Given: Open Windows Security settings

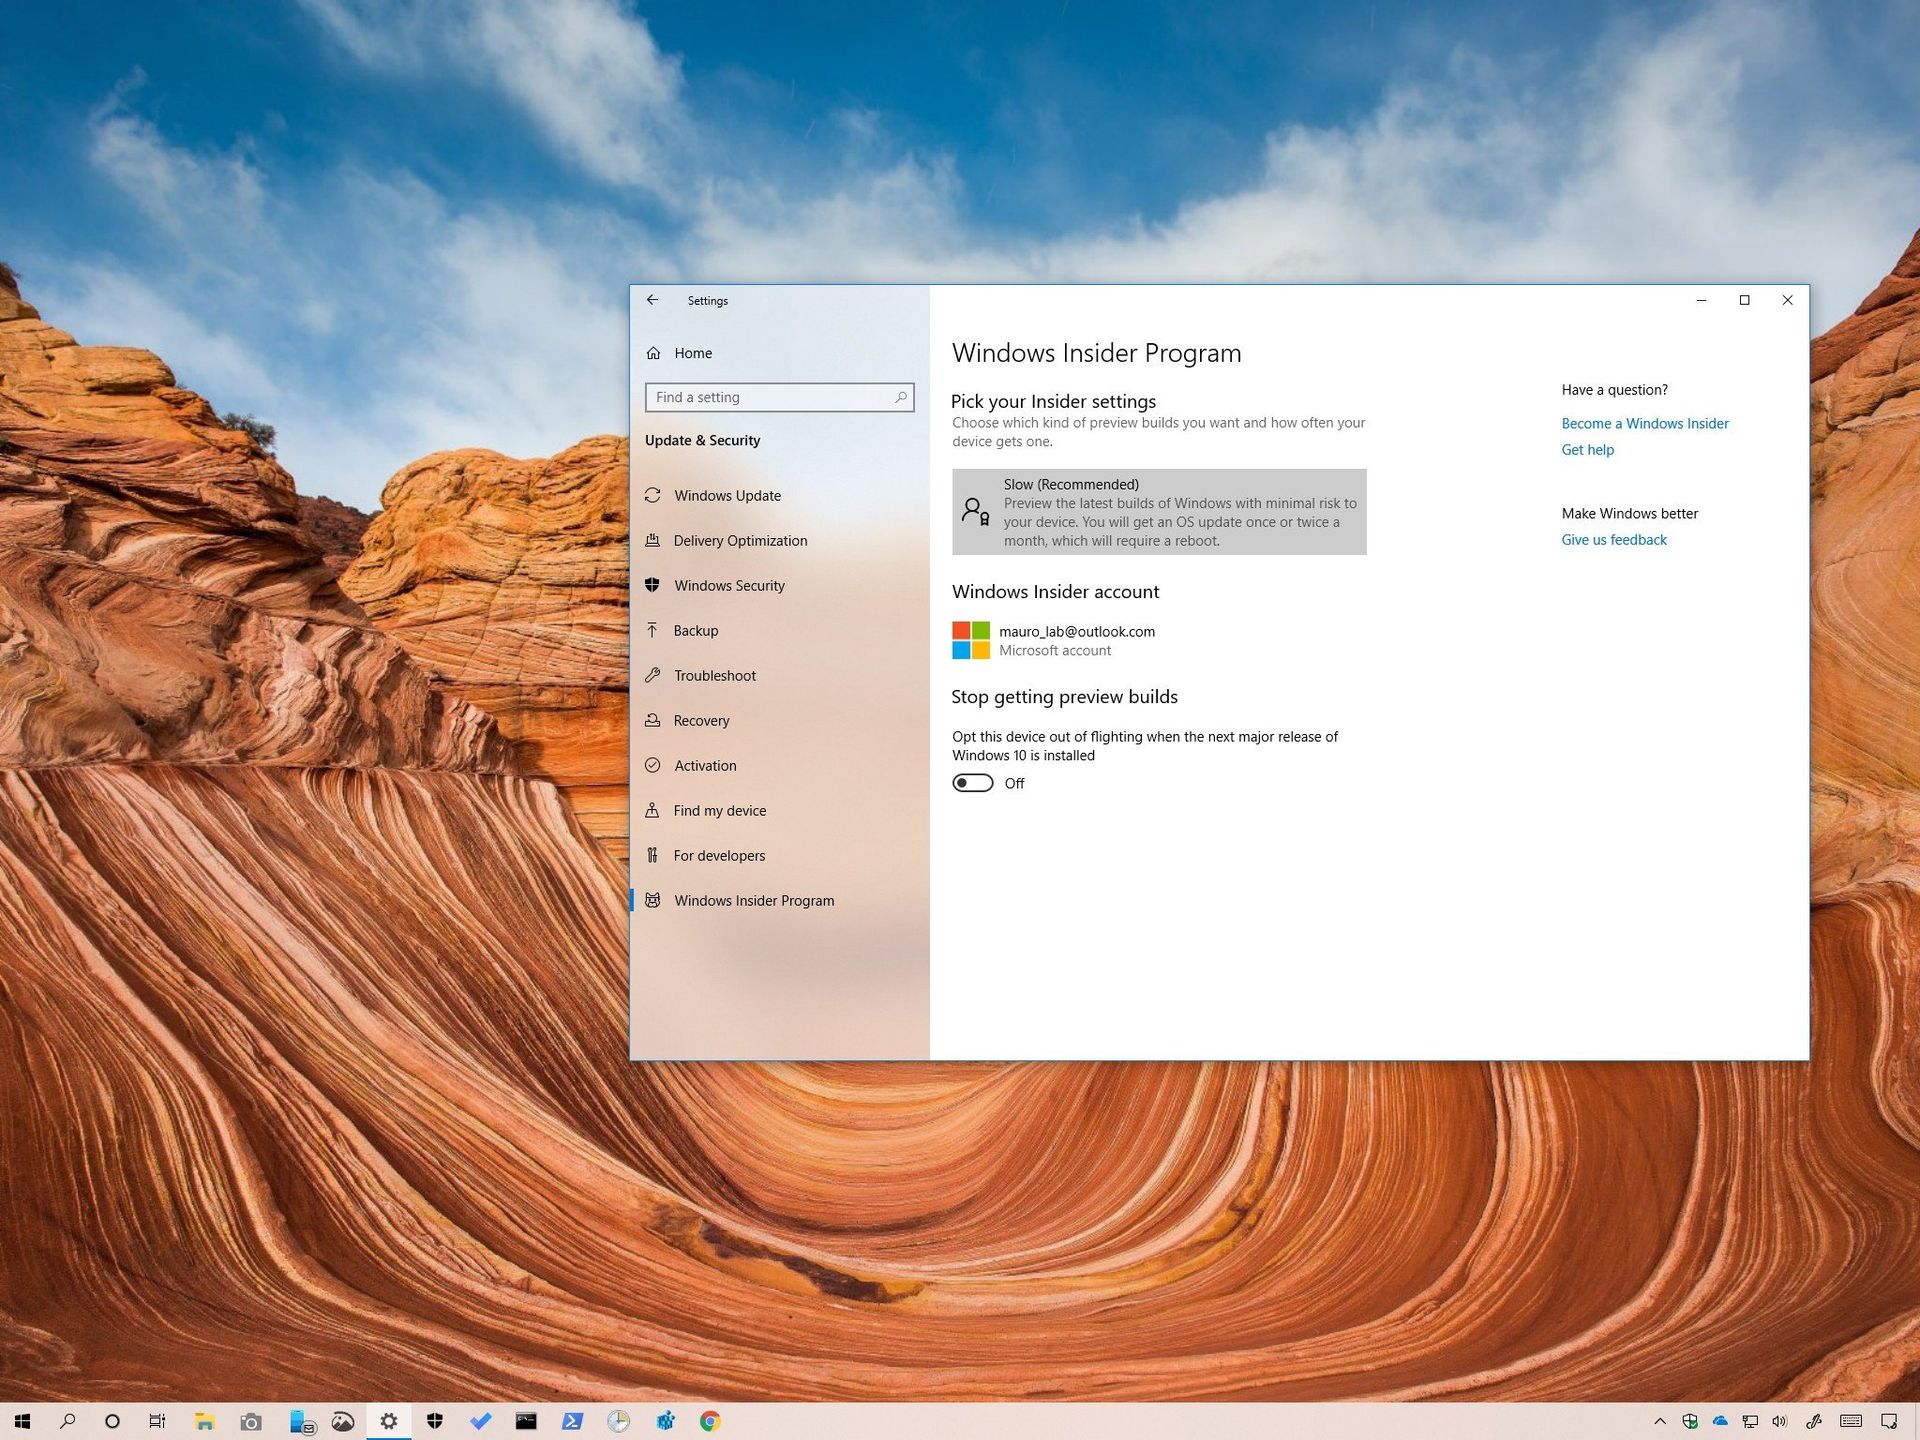Looking at the screenshot, I should pos(729,585).
